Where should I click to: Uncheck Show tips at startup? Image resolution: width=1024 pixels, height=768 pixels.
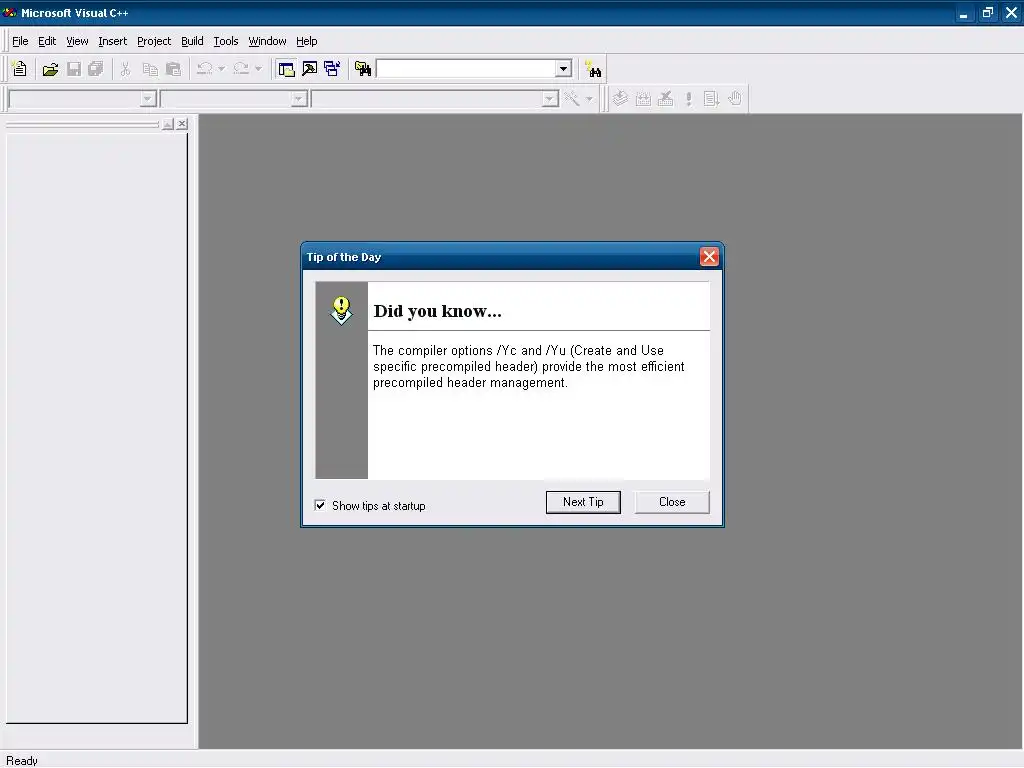(320, 505)
